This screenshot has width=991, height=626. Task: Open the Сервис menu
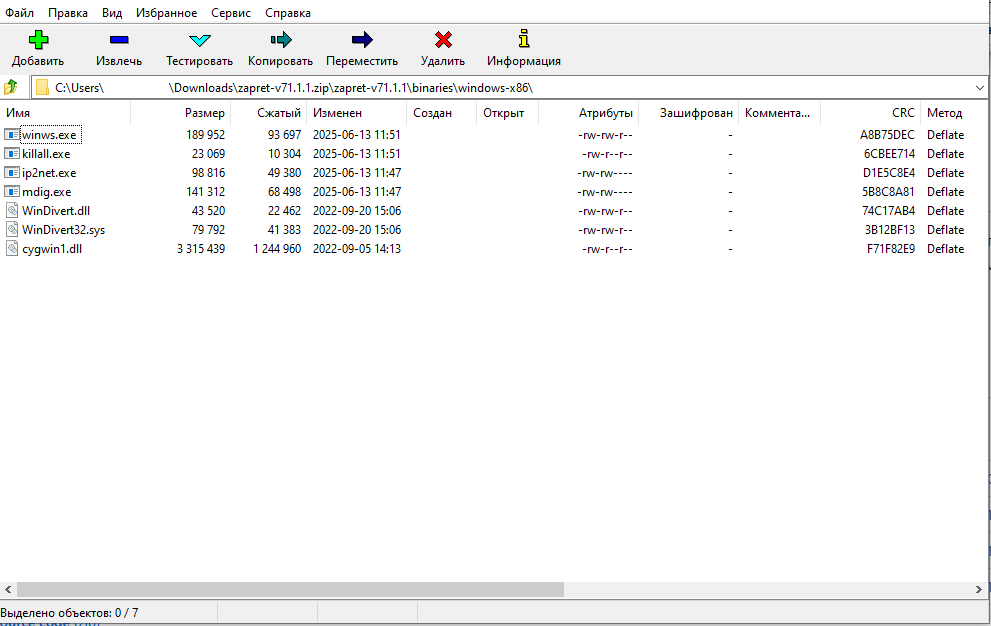tap(231, 13)
